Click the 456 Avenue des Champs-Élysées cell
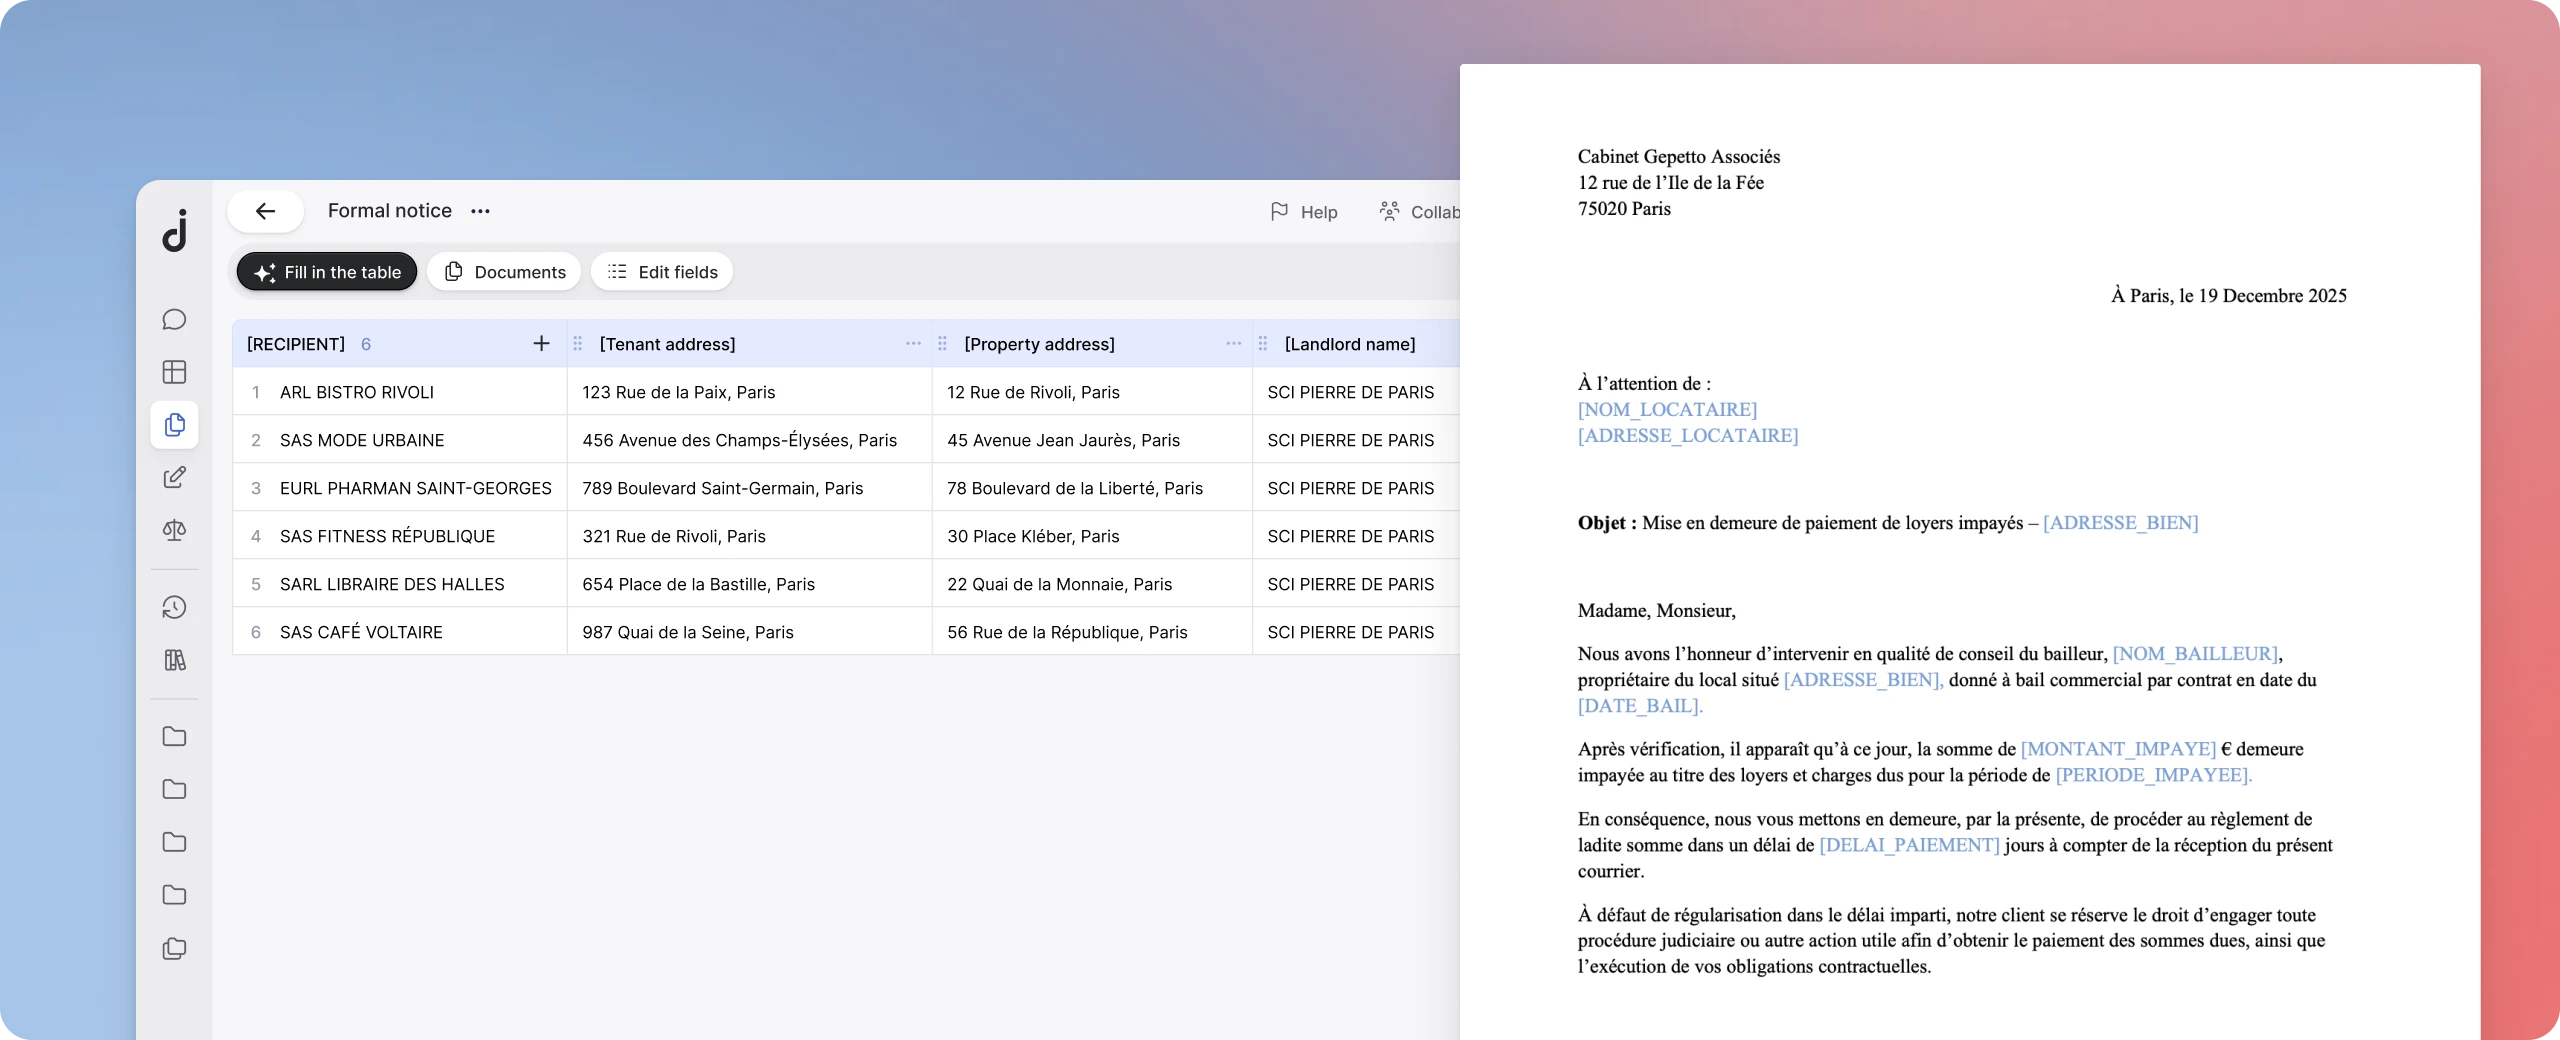The width and height of the screenshot is (2560, 1040). click(749, 440)
